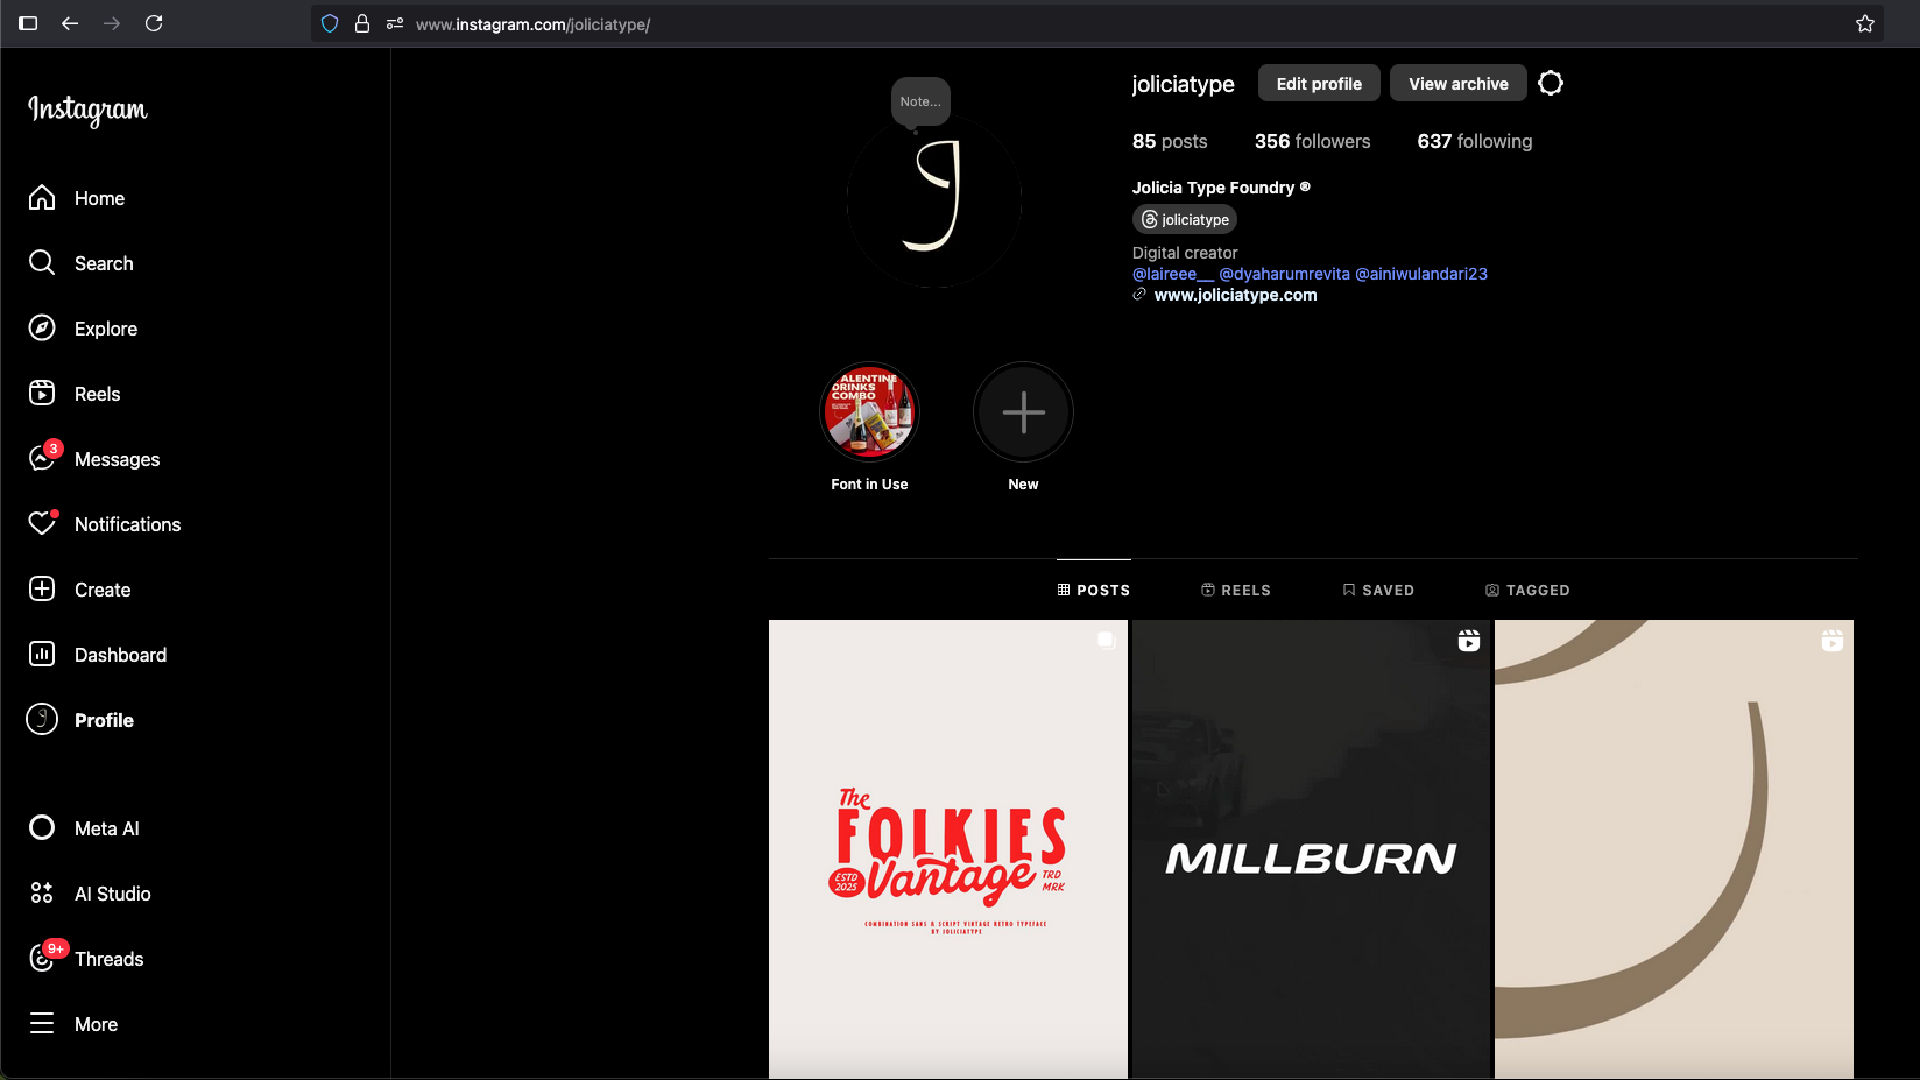Viewport: 1920px width, 1080px height.
Task: Reload the page with refresh icon
Action: pos(154,23)
